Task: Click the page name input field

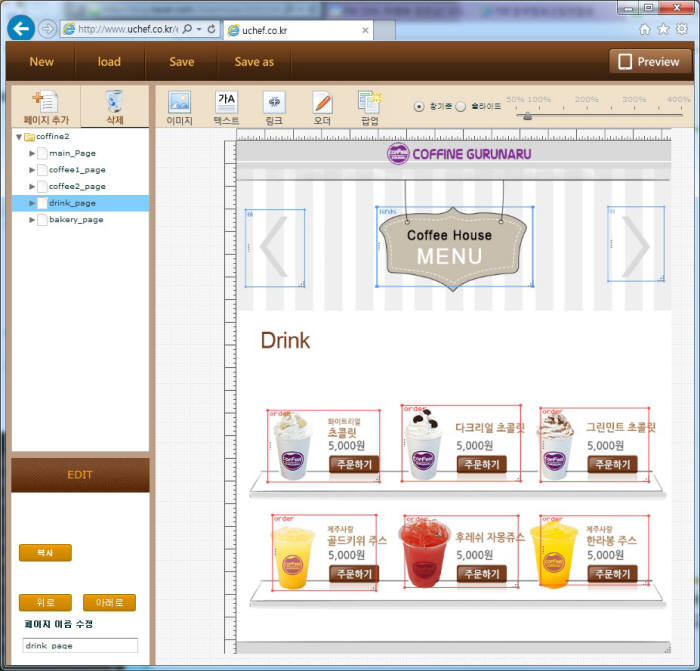Action: pos(80,646)
